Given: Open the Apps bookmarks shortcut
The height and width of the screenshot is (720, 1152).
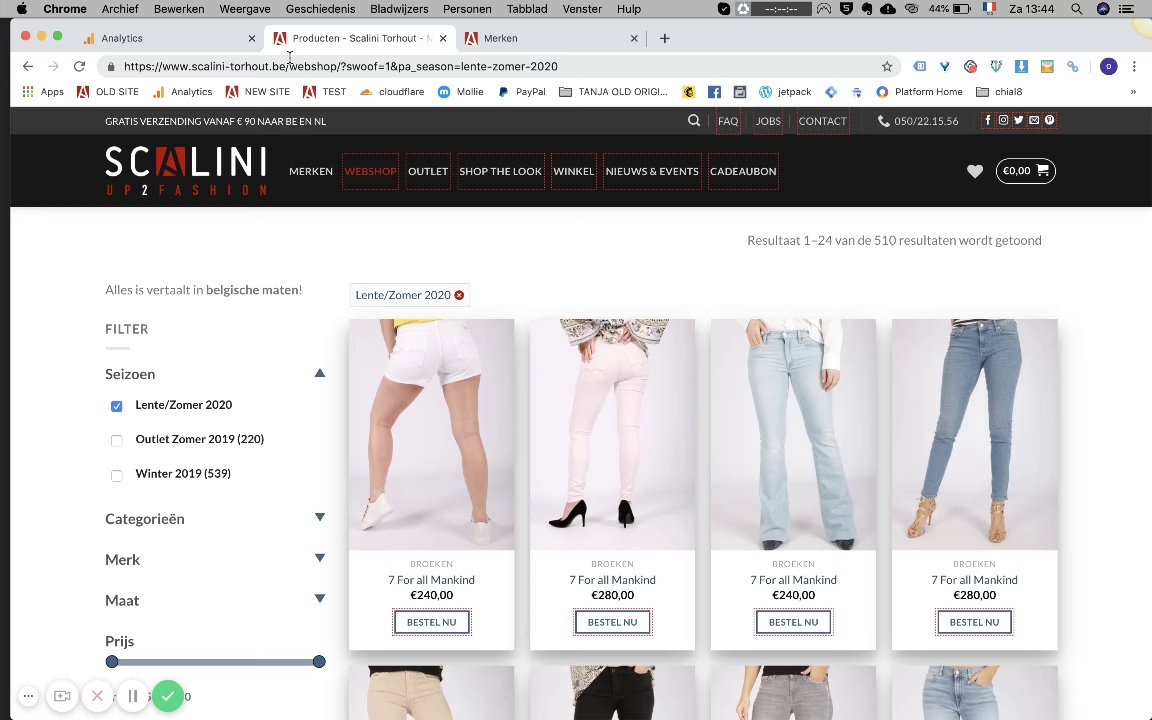Looking at the screenshot, I should click(x=43, y=92).
